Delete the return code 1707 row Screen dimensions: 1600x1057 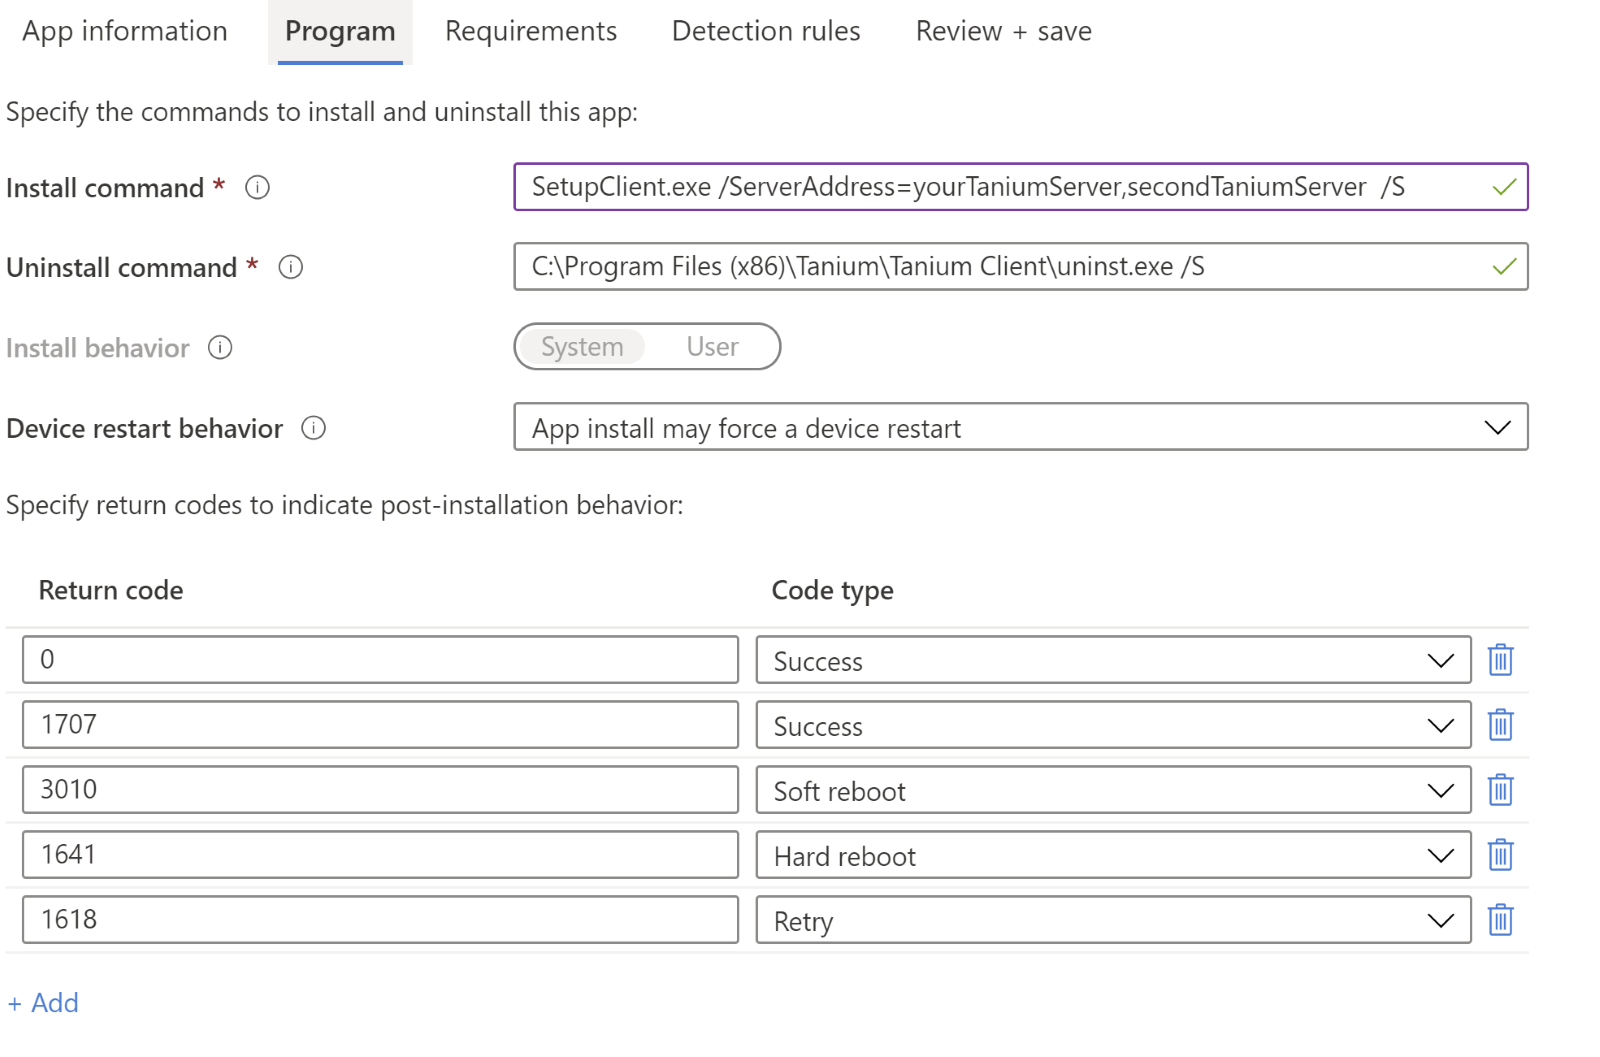[x=1500, y=725]
